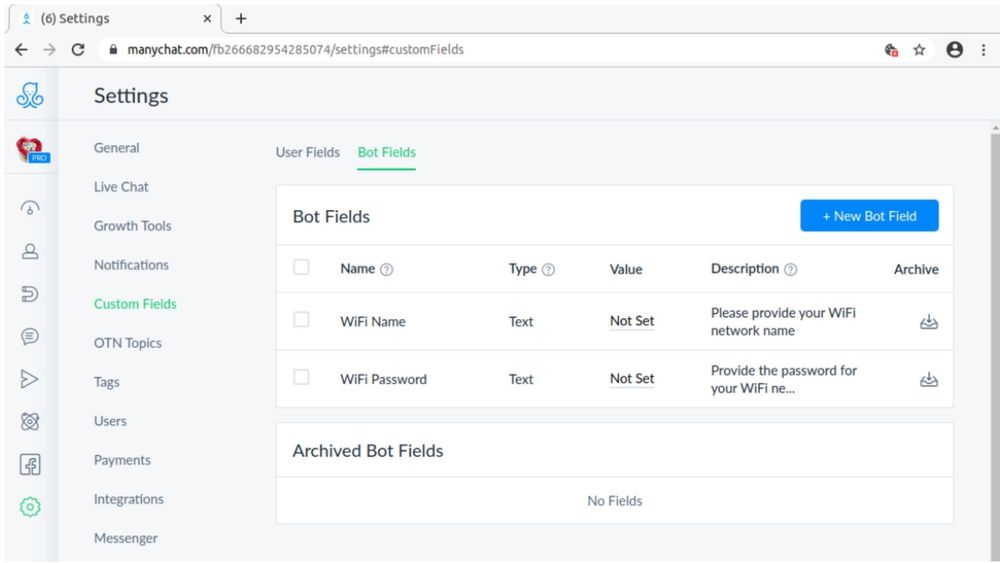
Task: Click the help icon next to Name
Action: [386, 270]
